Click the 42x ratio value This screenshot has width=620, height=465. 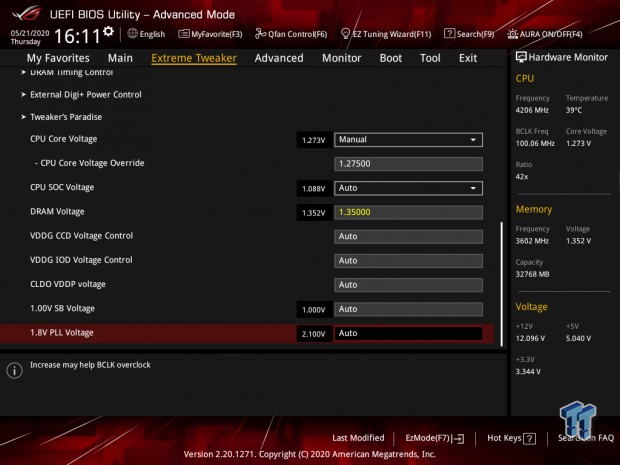(x=522, y=177)
